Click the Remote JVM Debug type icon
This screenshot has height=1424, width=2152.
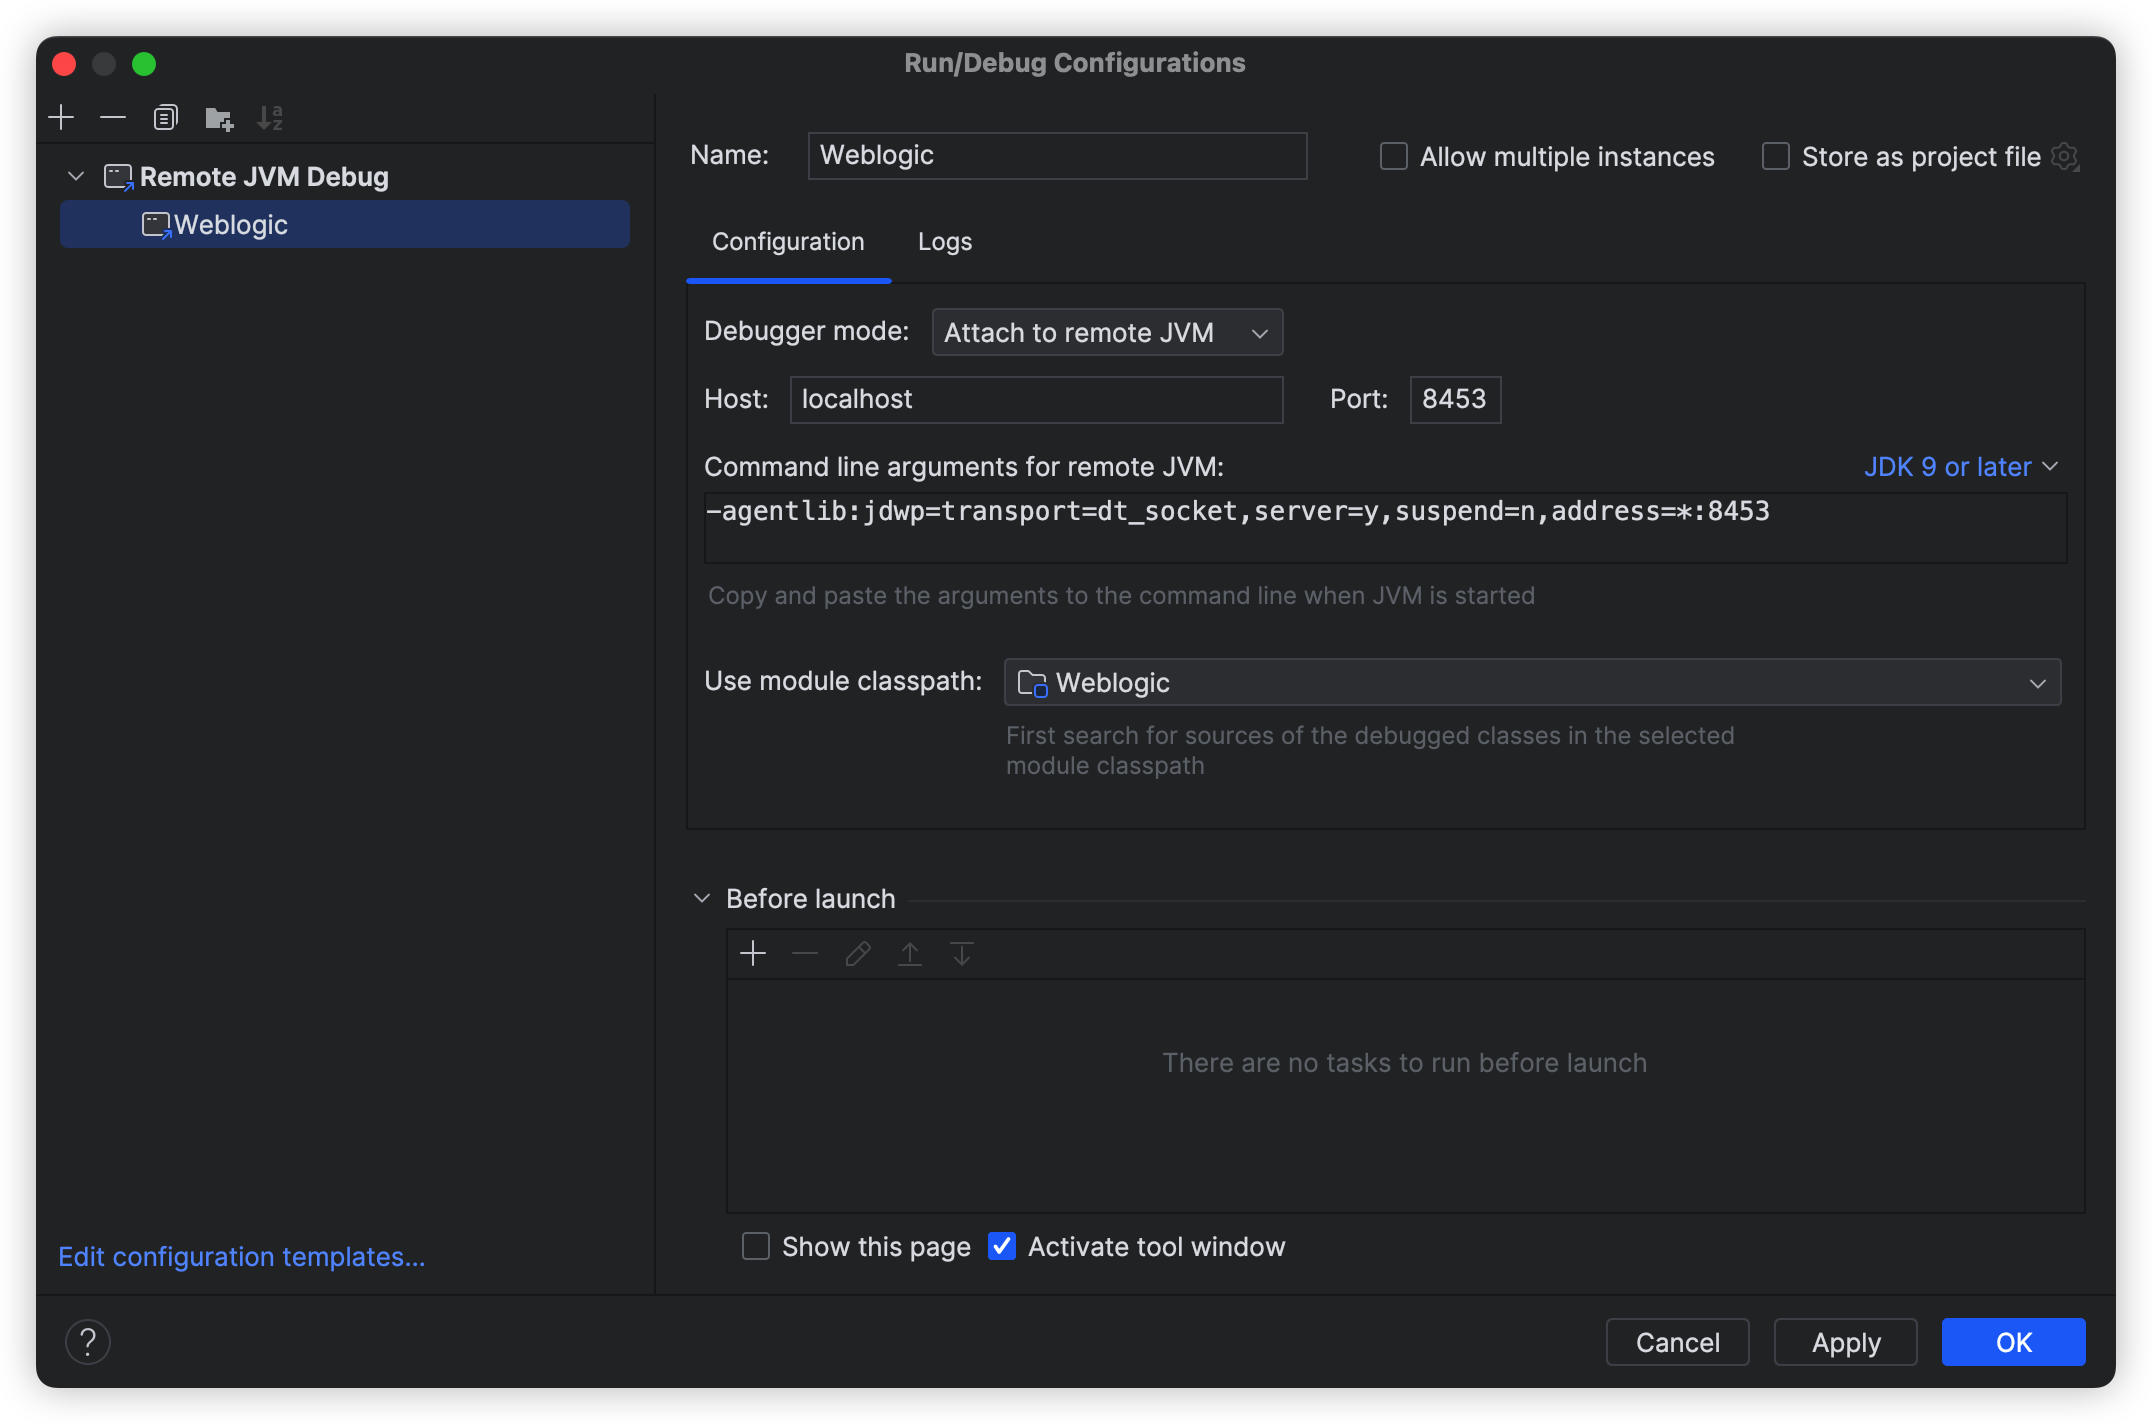pos(118,177)
